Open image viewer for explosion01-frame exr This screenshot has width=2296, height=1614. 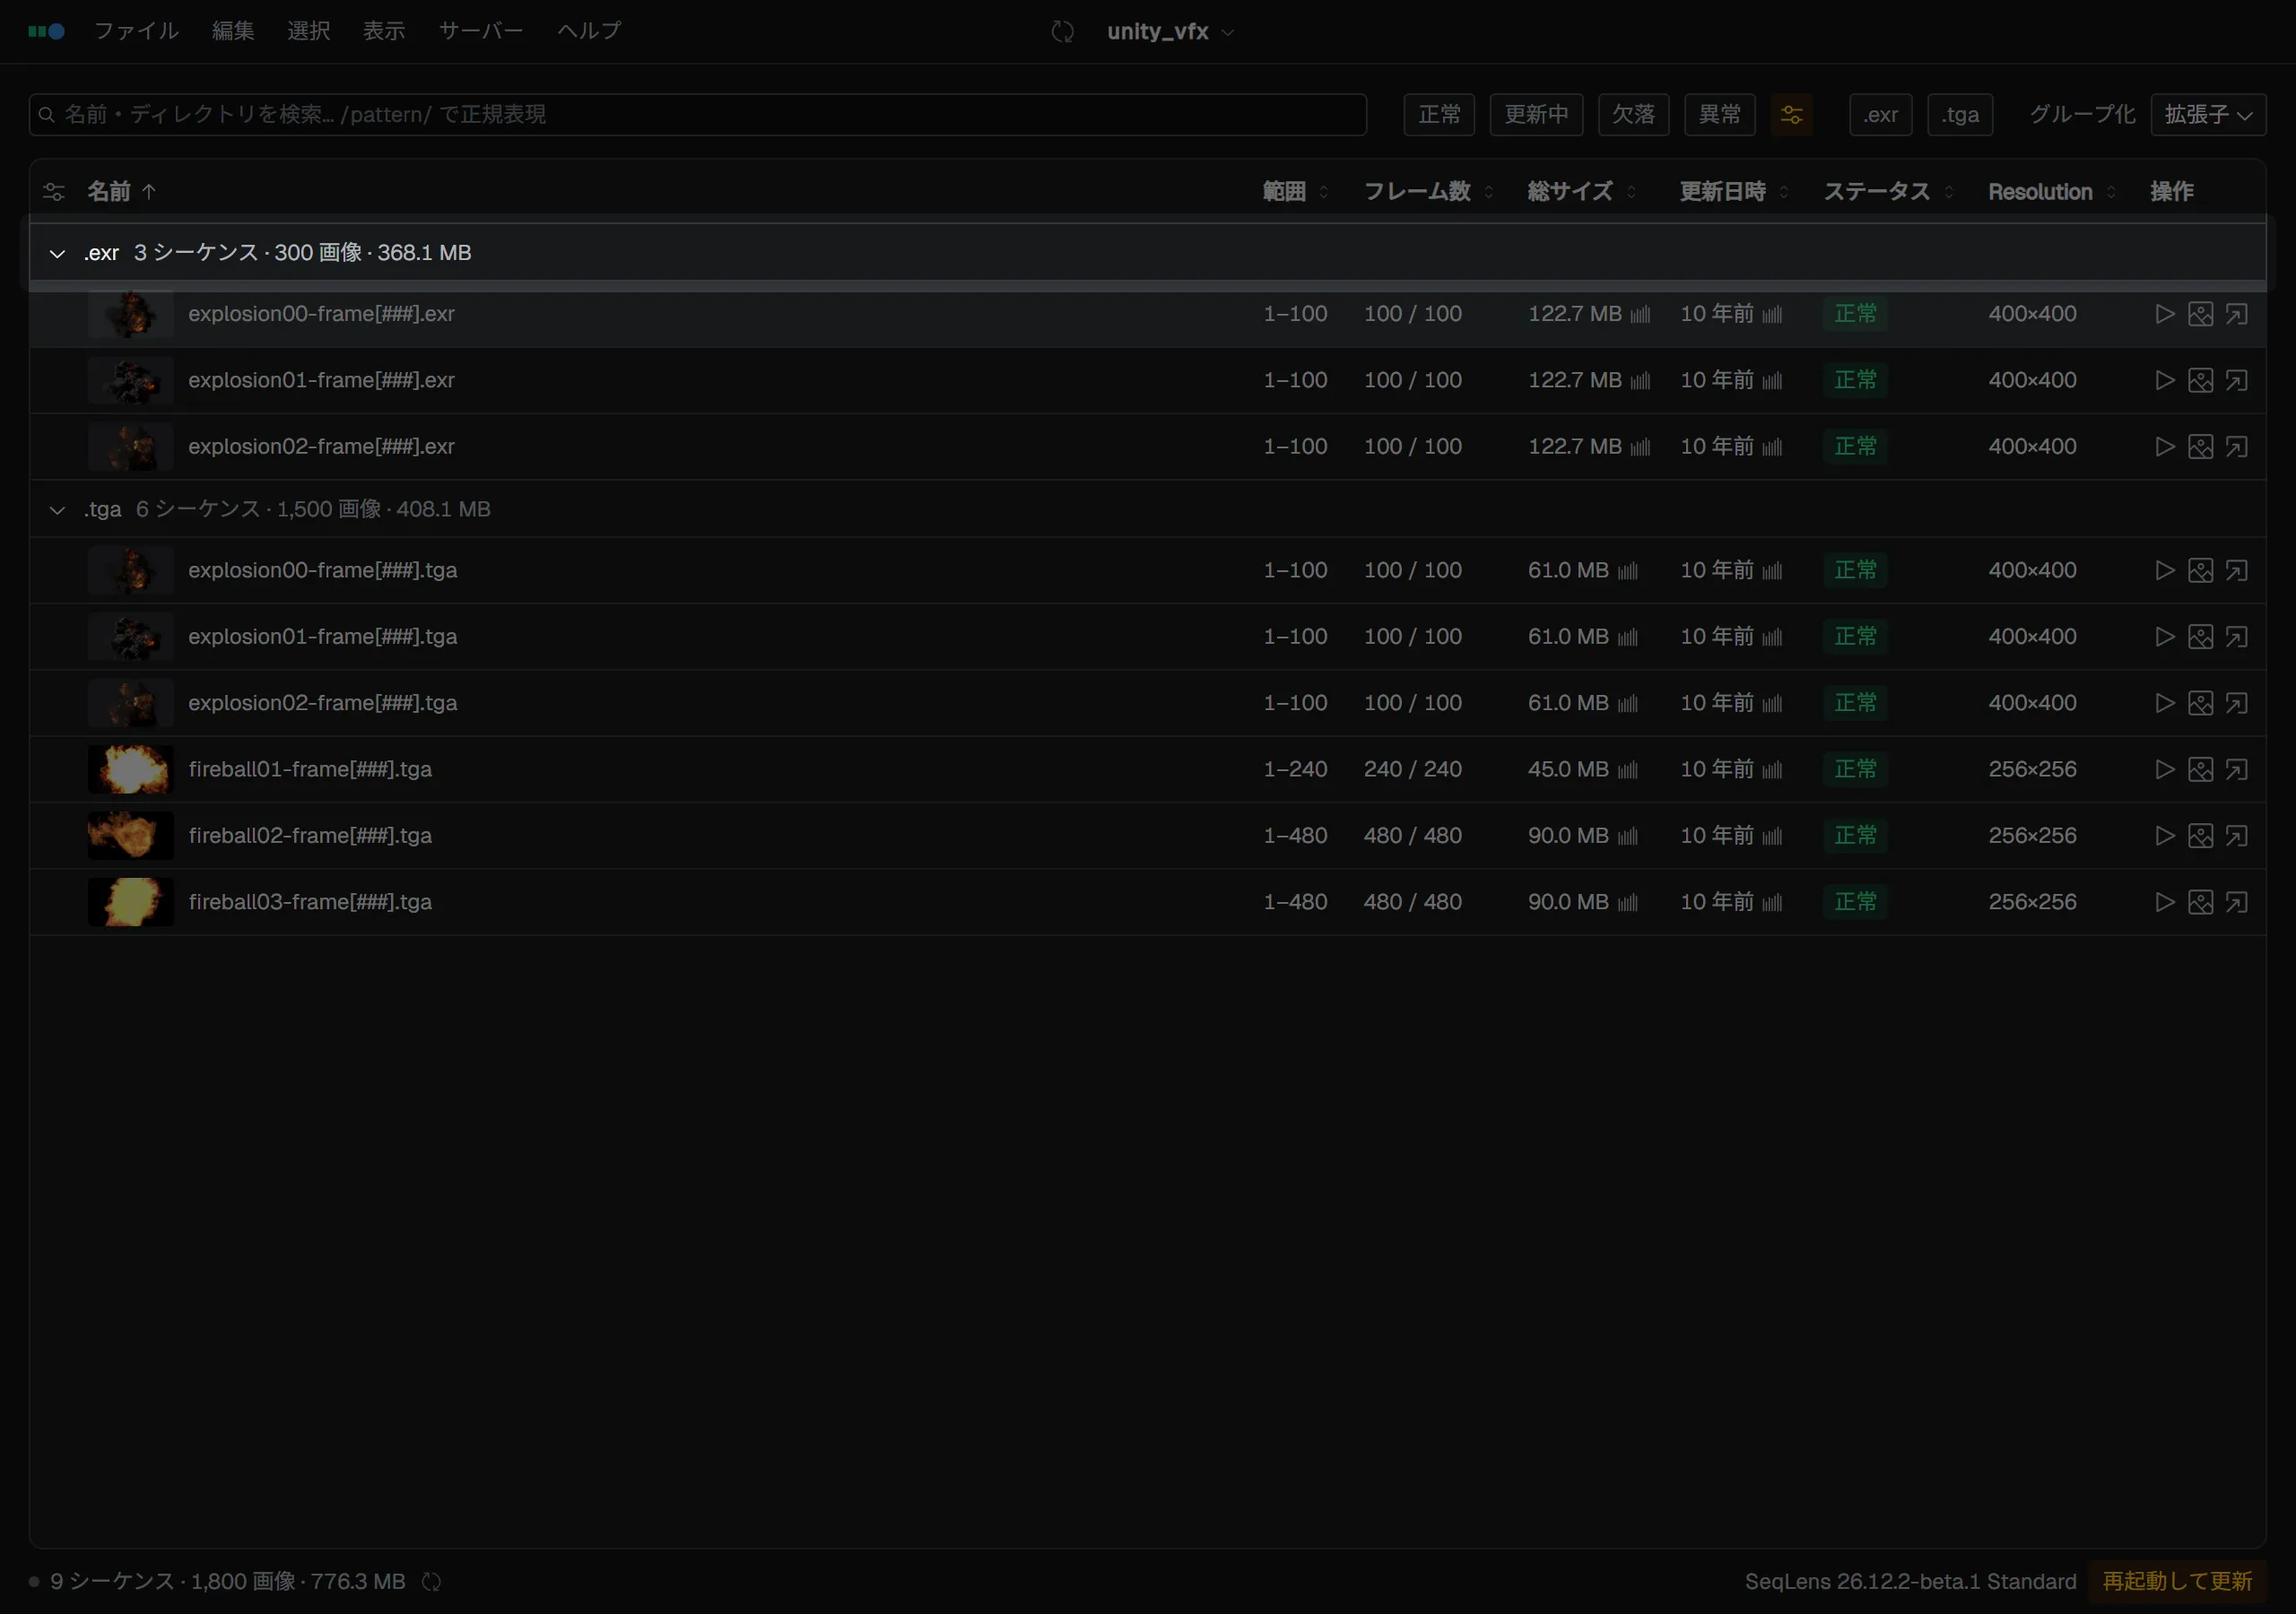pos(2200,380)
